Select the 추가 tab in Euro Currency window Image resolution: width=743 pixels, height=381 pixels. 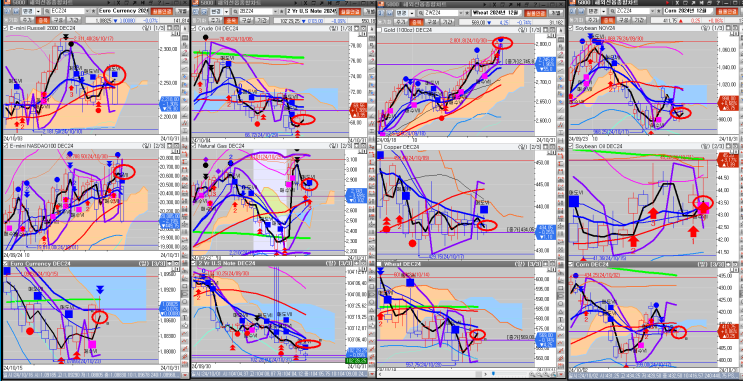[27, 20]
